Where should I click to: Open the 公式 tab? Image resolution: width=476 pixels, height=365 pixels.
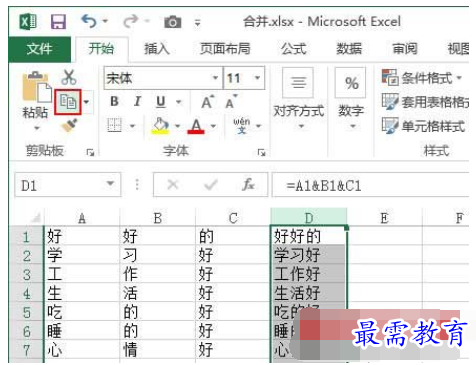[293, 49]
